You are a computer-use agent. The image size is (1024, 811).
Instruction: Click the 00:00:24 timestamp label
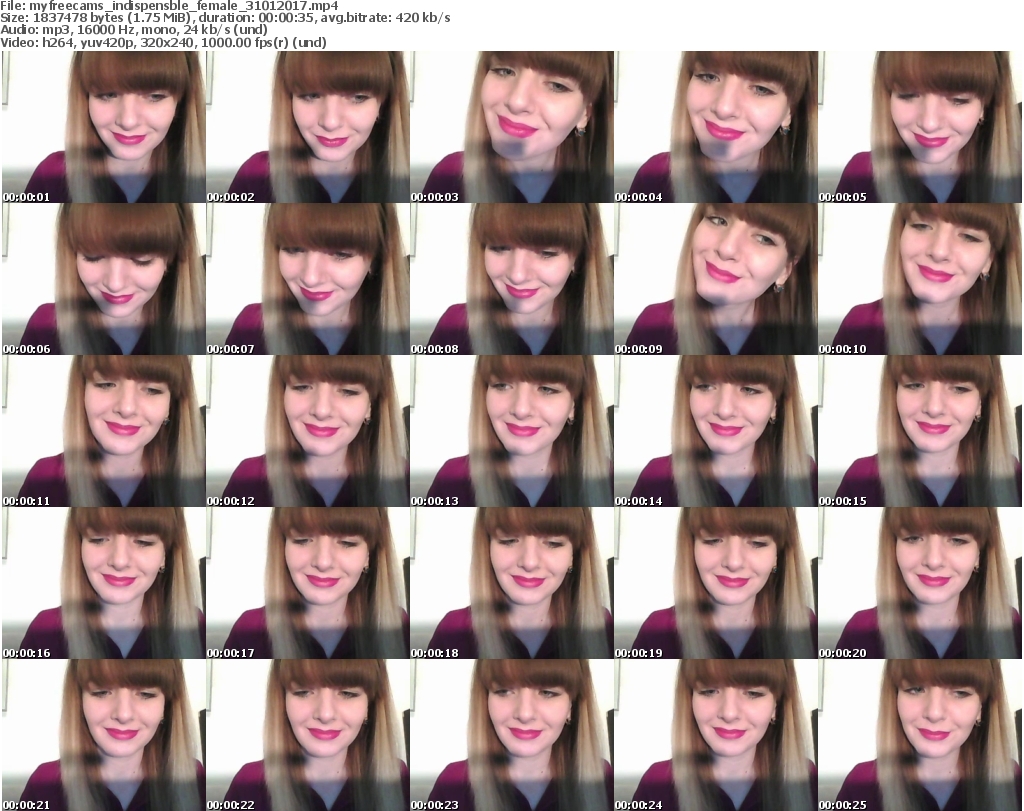pyautogui.click(x=639, y=805)
